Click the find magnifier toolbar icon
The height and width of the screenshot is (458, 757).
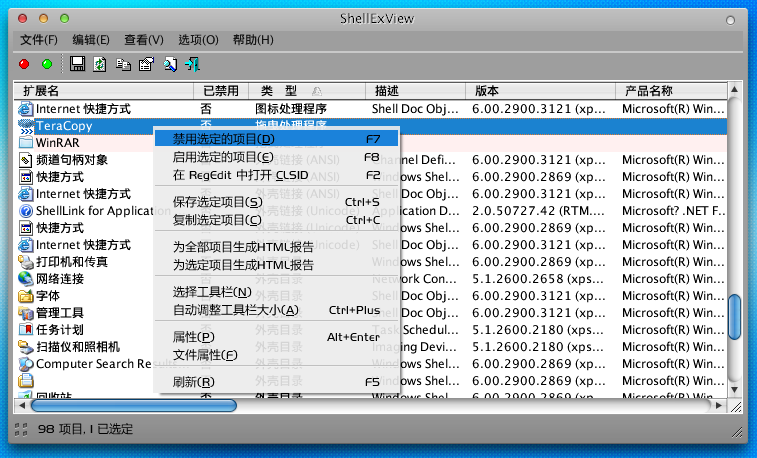[x=170, y=64]
